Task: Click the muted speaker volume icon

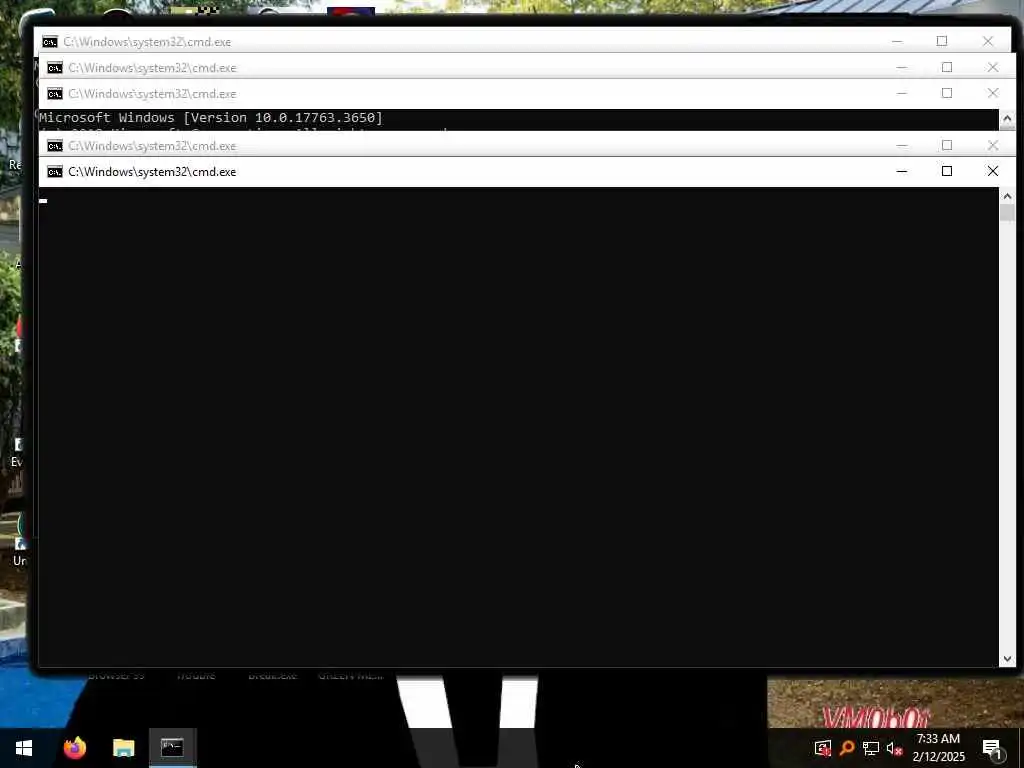Action: coord(894,748)
